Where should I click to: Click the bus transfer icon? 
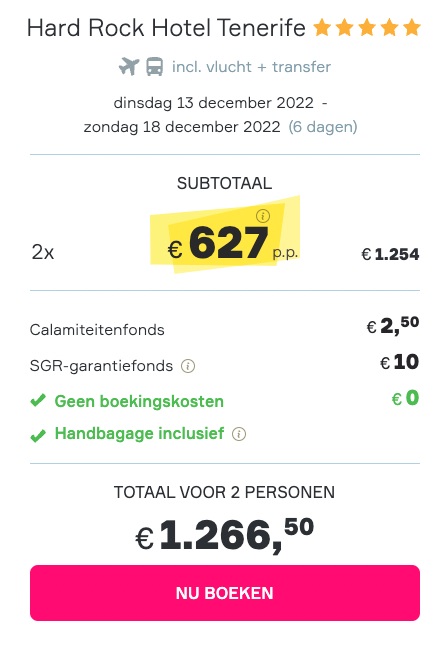pyautogui.click(x=154, y=67)
